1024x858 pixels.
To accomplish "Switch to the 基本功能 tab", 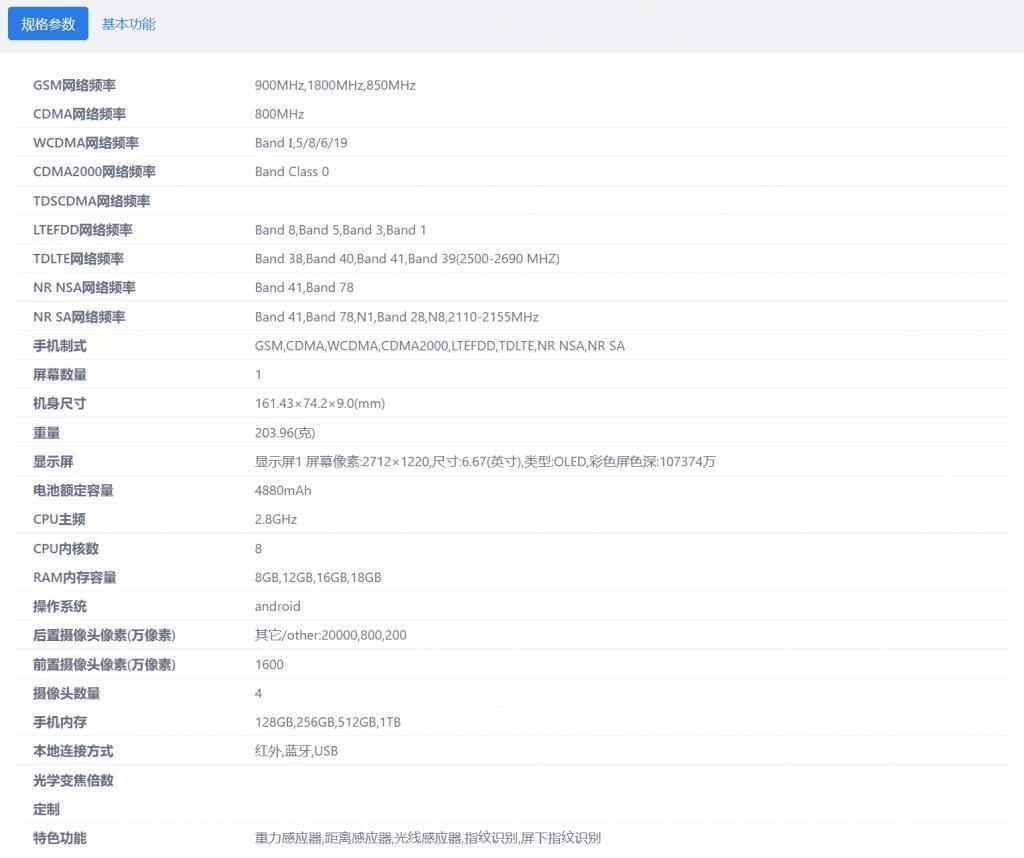I will pos(128,23).
